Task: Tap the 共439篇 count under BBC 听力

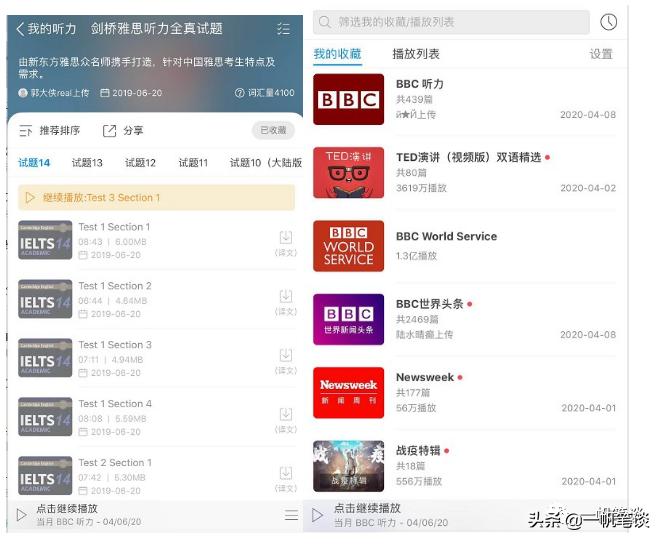Action: click(414, 100)
